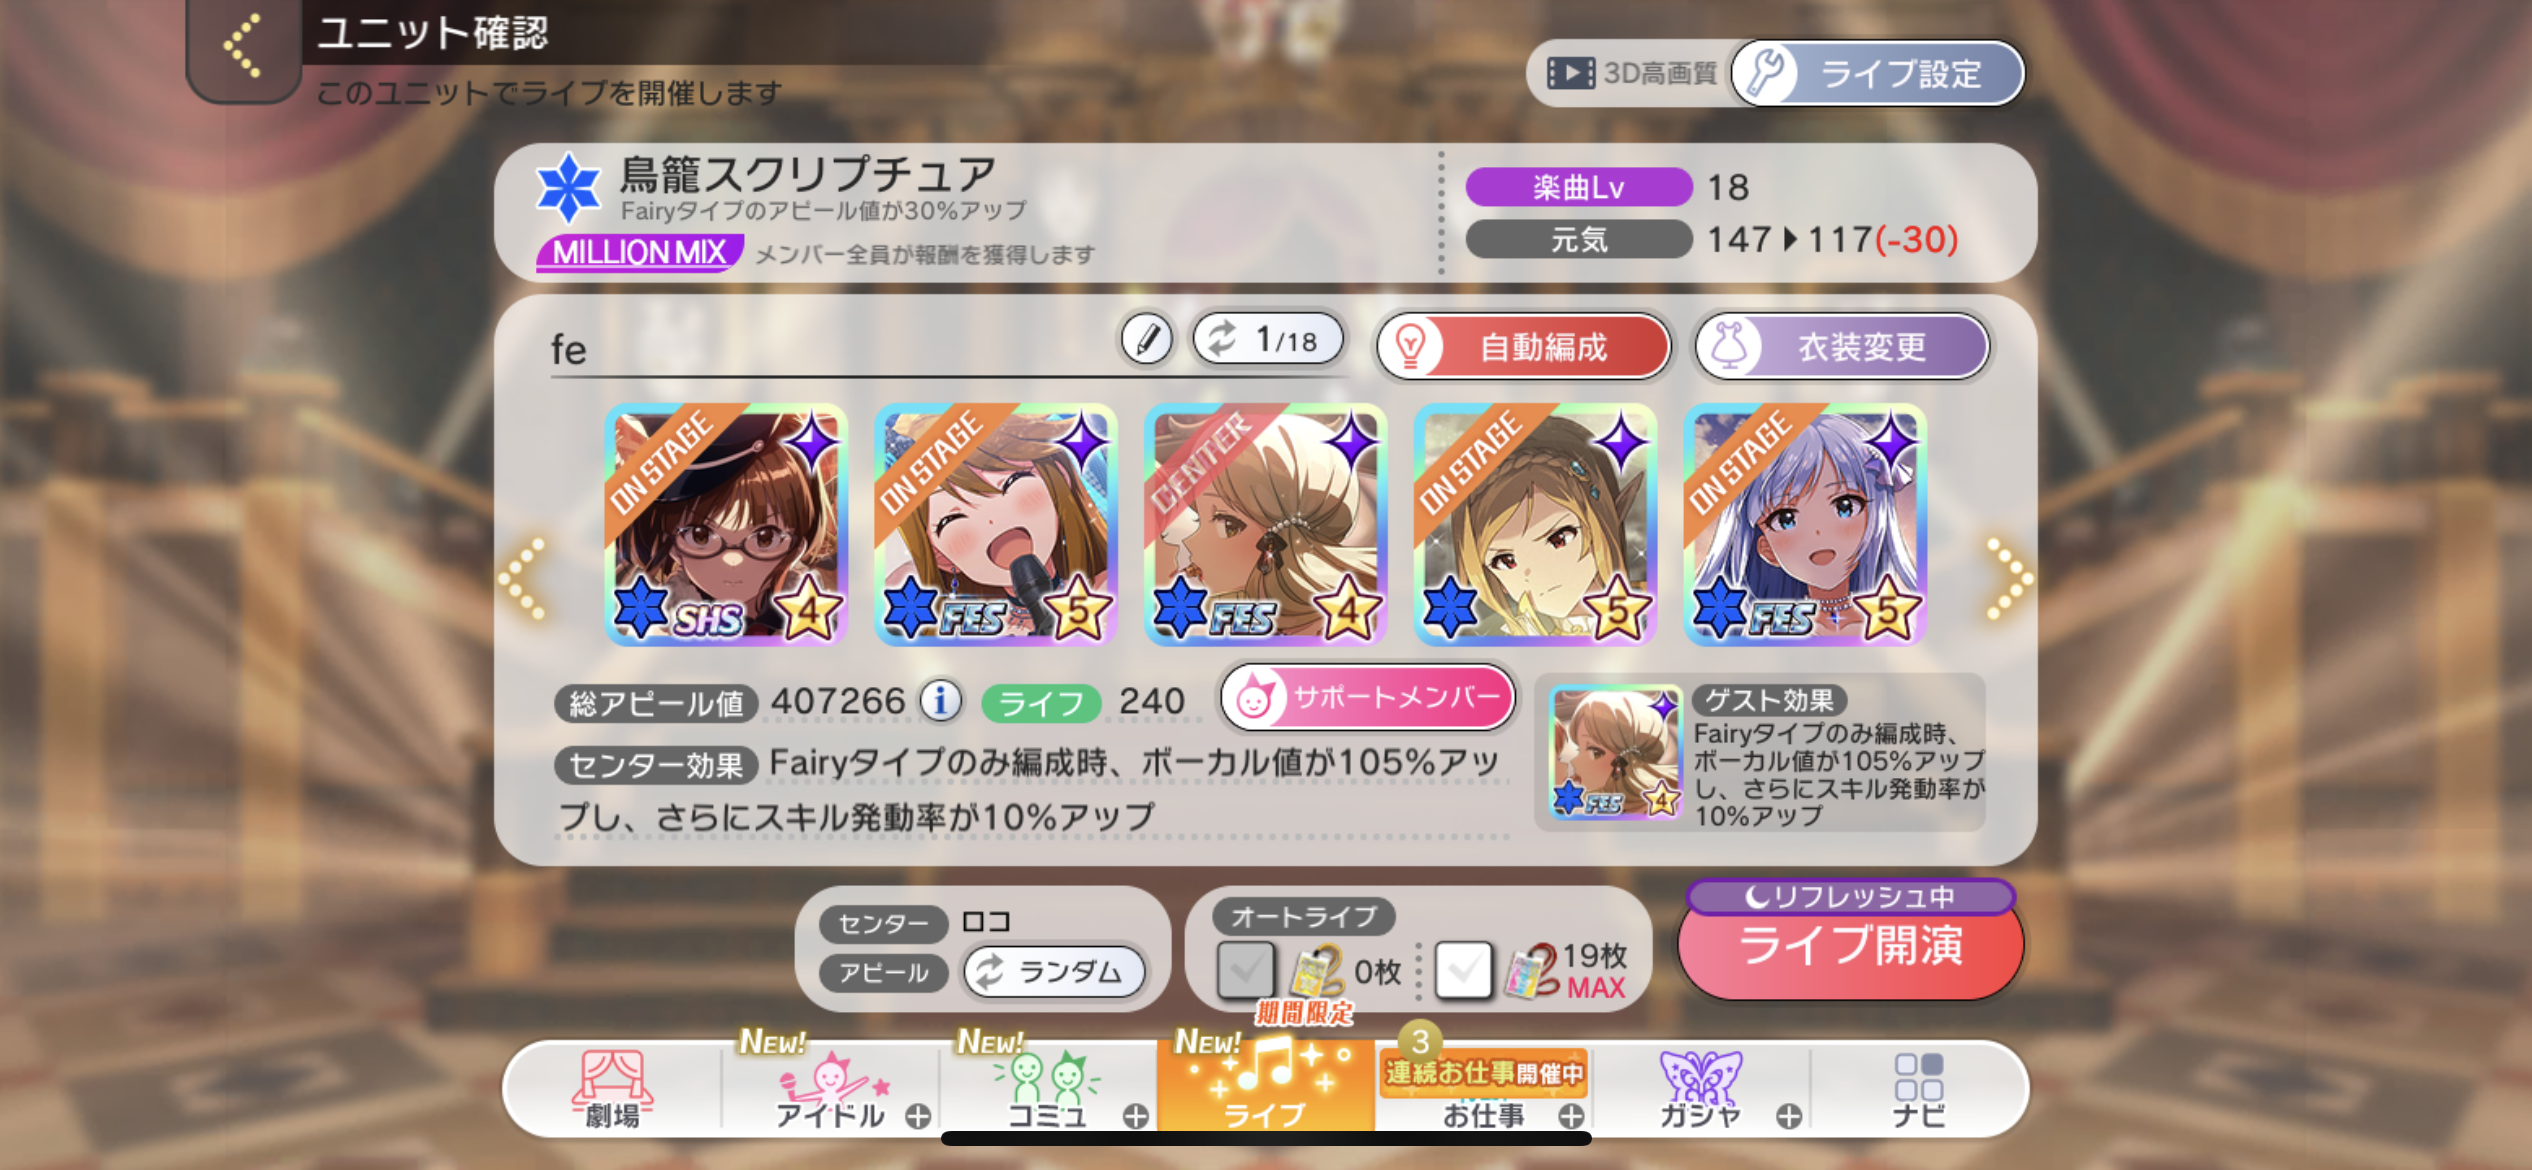Switch unit via the 1/18 selector

(x=1268, y=340)
